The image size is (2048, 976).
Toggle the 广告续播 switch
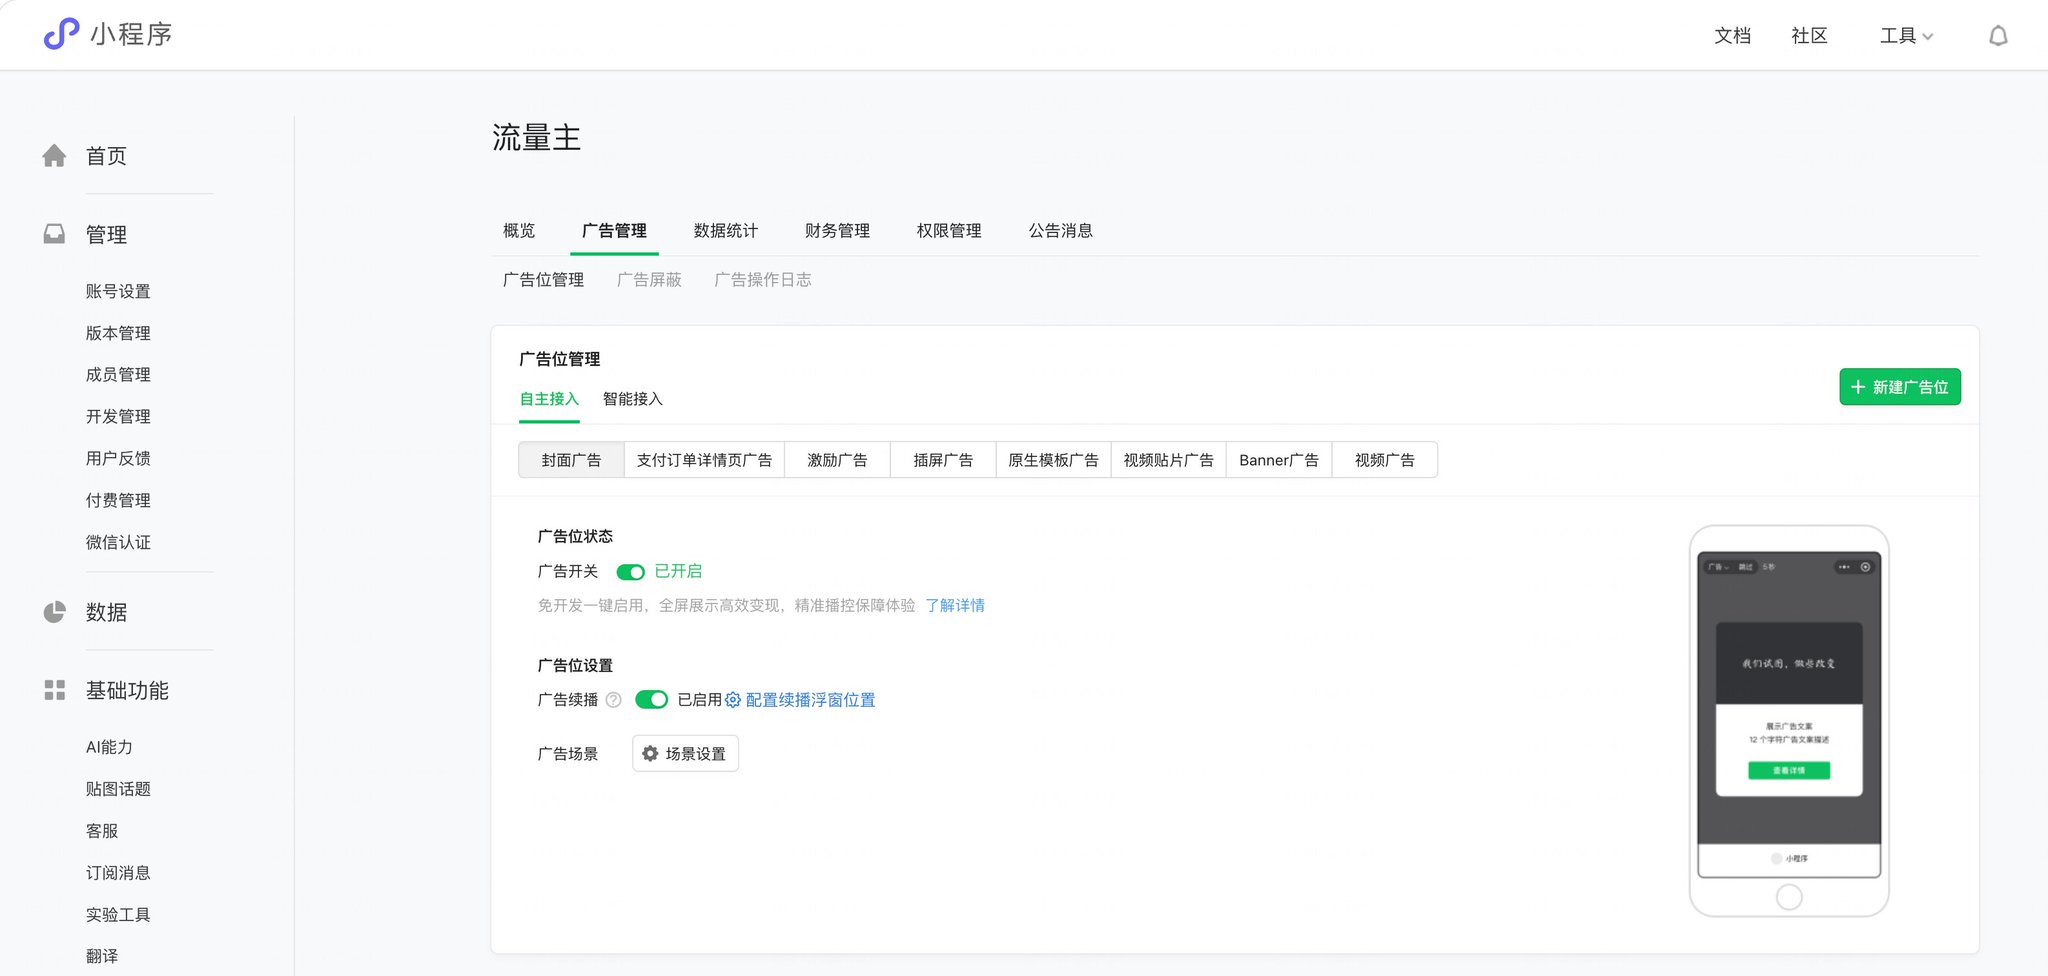pos(651,700)
